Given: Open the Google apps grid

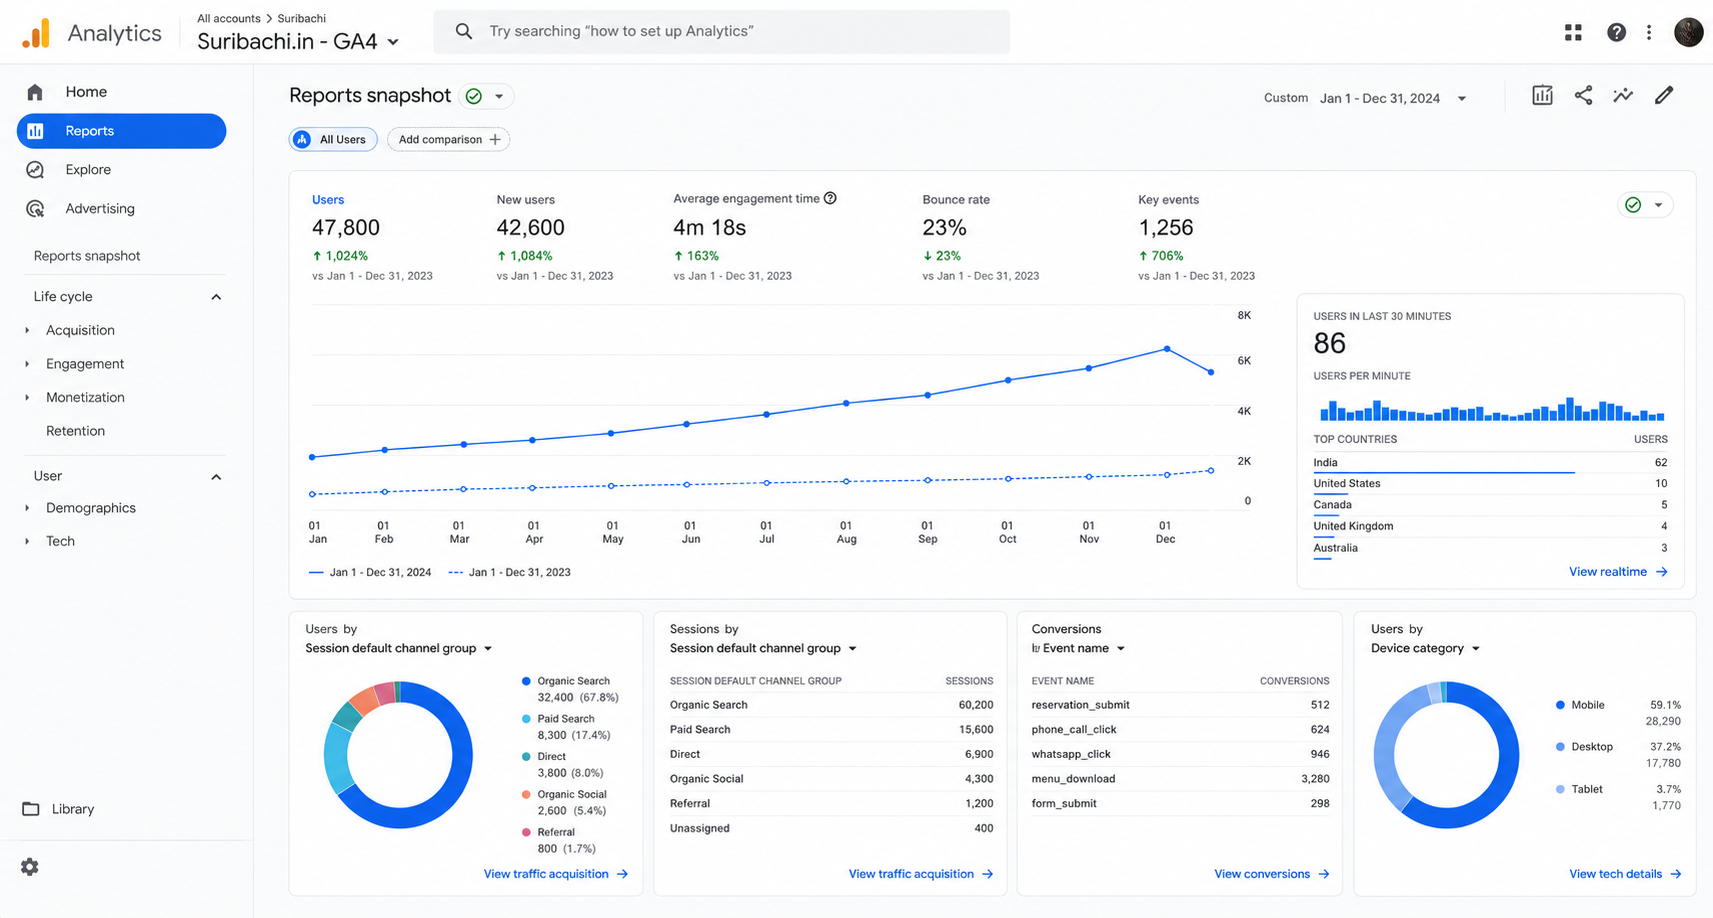Looking at the screenshot, I should pyautogui.click(x=1573, y=32).
